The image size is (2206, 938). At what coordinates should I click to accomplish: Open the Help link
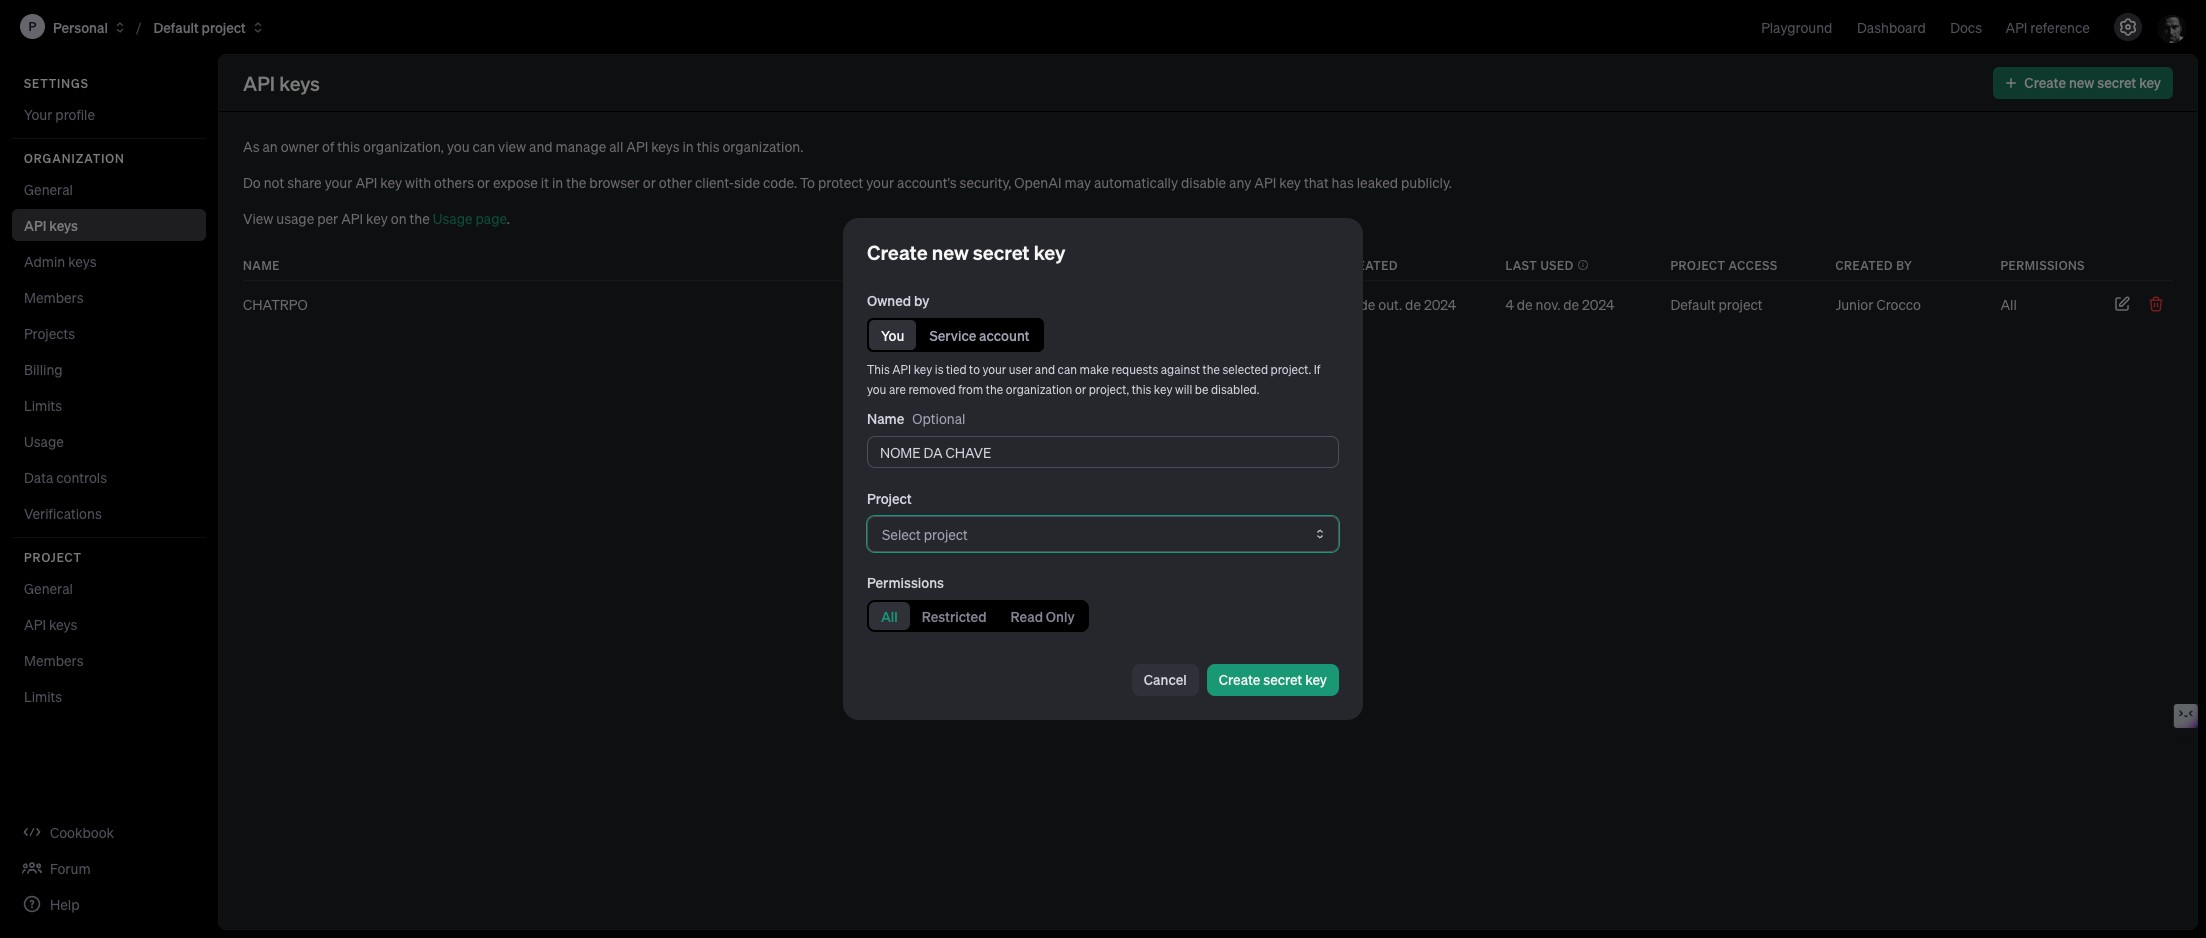point(64,905)
